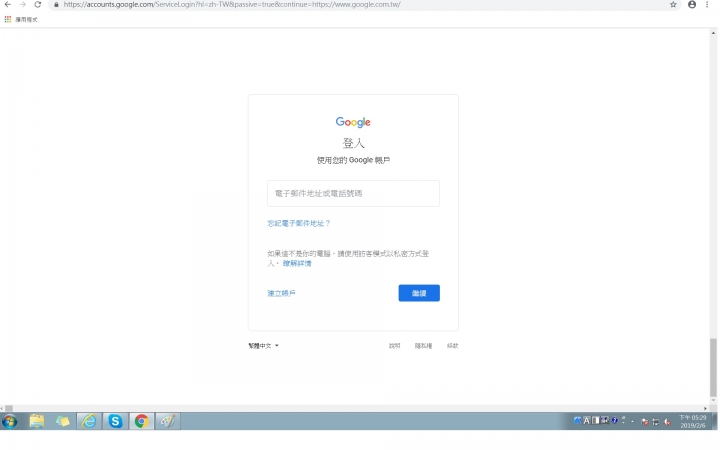The height and width of the screenshot is (450, 720).
Task: Open the IME tool menu icon
Action: point(605,420)
